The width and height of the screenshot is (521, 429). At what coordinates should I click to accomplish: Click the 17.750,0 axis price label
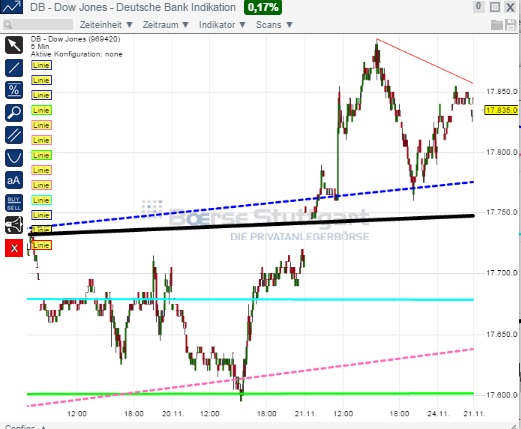click(x=502, y=212)
